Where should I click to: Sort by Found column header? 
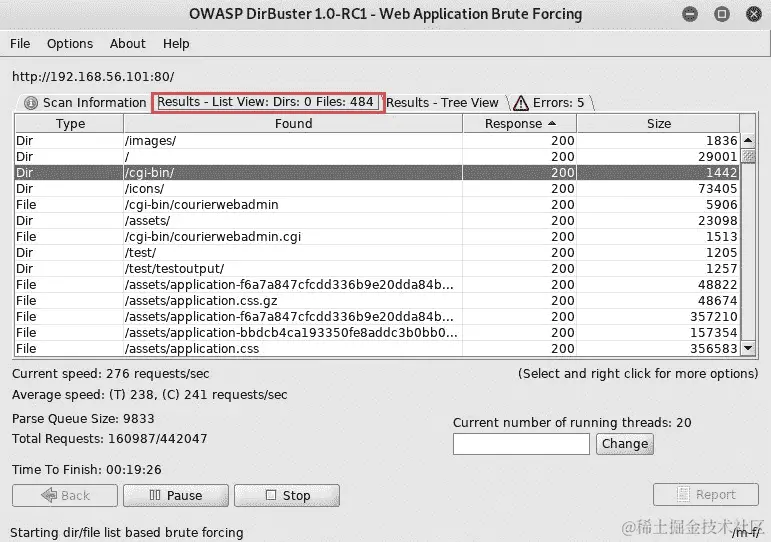tap(293, 123)
